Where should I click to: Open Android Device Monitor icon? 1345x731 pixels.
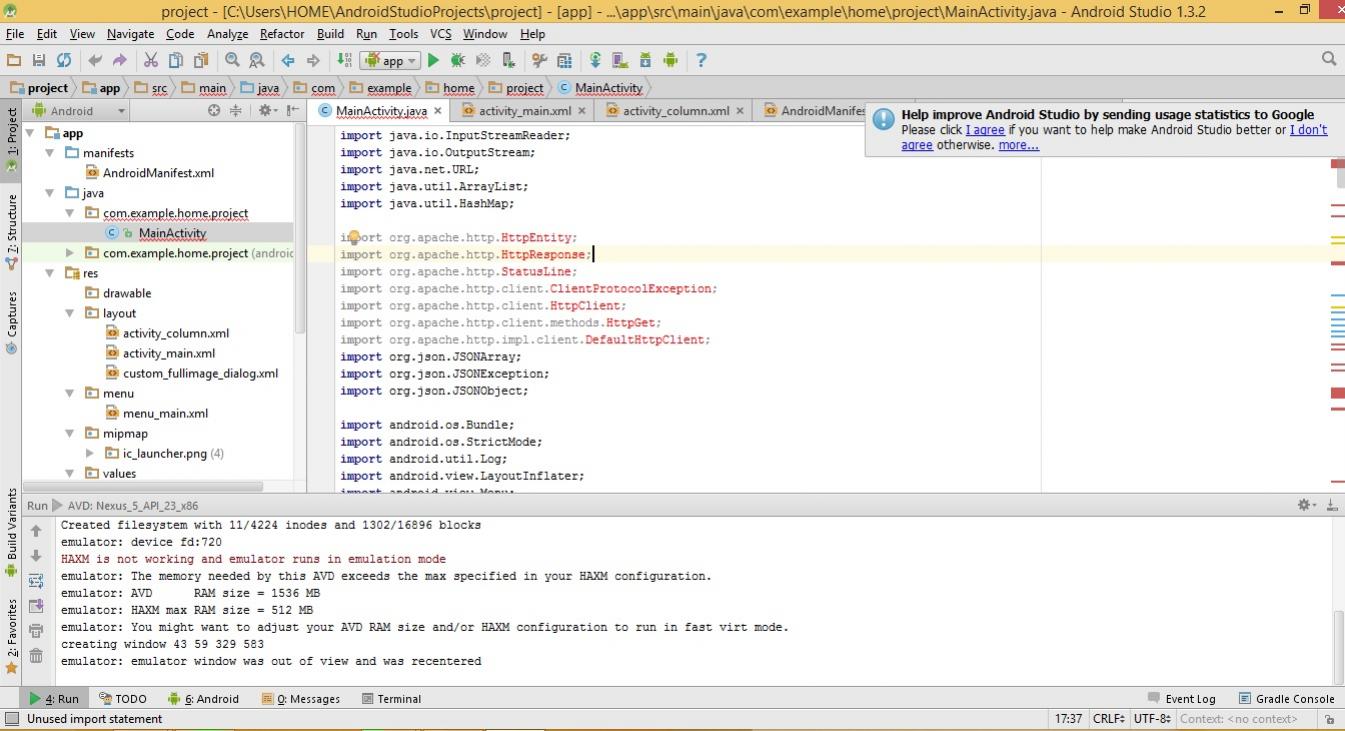pos(670,60)
